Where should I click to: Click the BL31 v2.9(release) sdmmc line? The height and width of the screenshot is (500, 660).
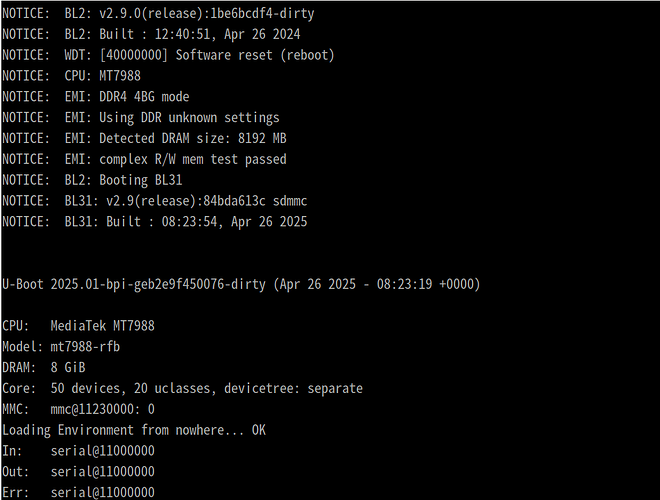[x=154, y=201]
